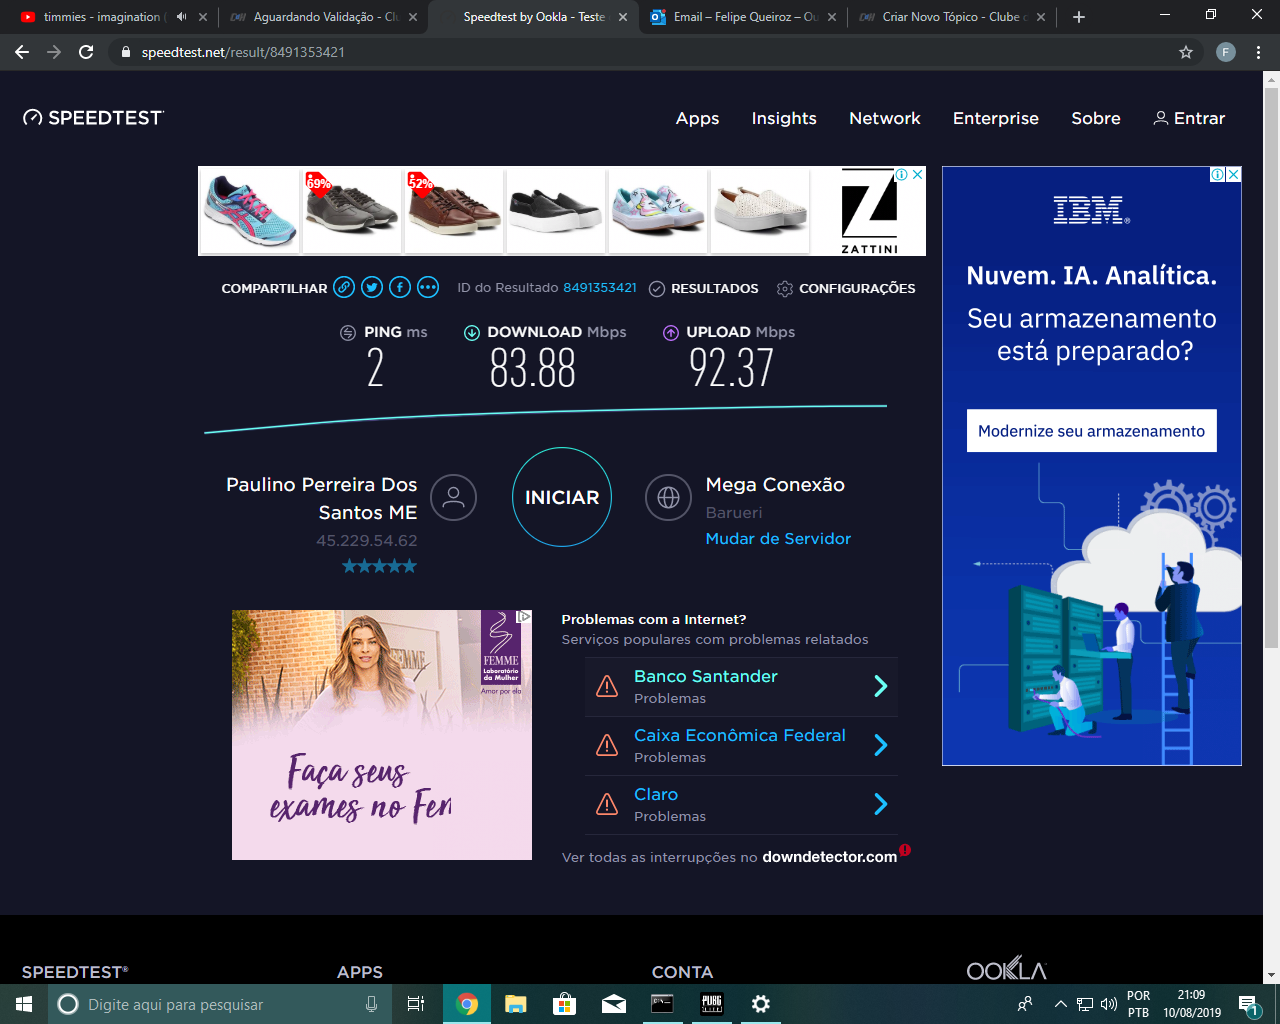The width and height of the screenshot is (1280, 1024).
Task: Click Entrar to sign in
Action: point(1189,118)
